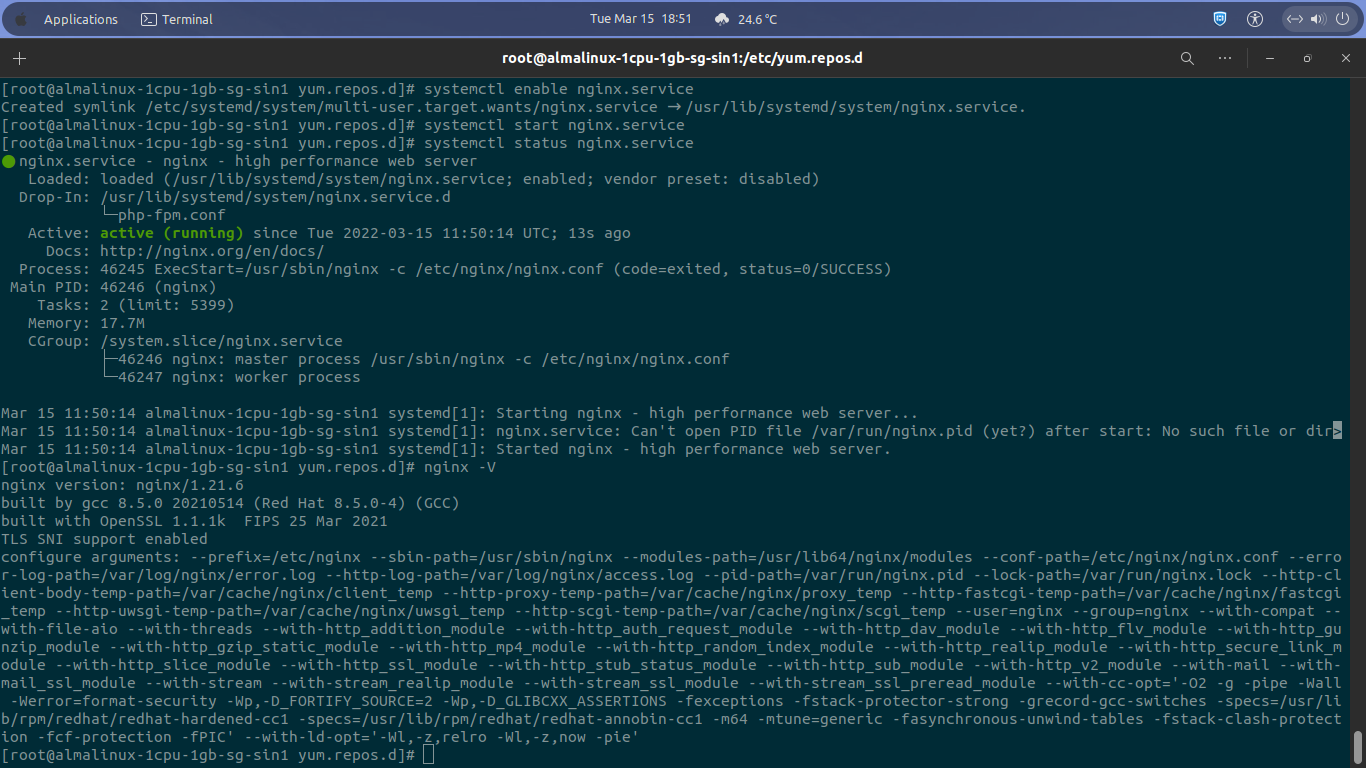Click the cursor at the last prompt
The width and height of the screenshot is (1366, 768).
[x=429, y=755]
